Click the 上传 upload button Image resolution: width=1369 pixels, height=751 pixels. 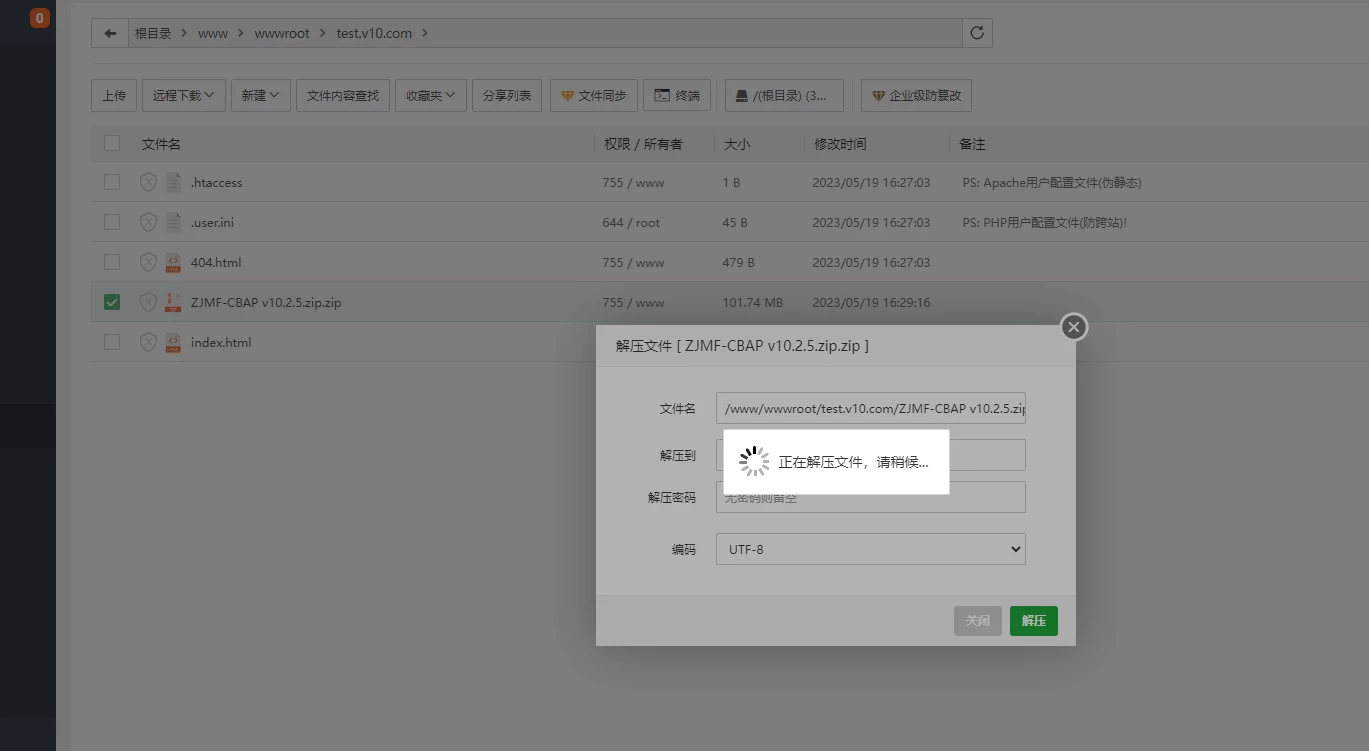point(114,96)
